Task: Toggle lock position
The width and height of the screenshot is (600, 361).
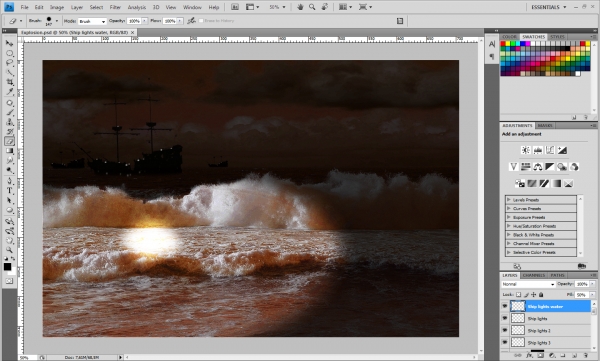Action: tap(533, 294)
